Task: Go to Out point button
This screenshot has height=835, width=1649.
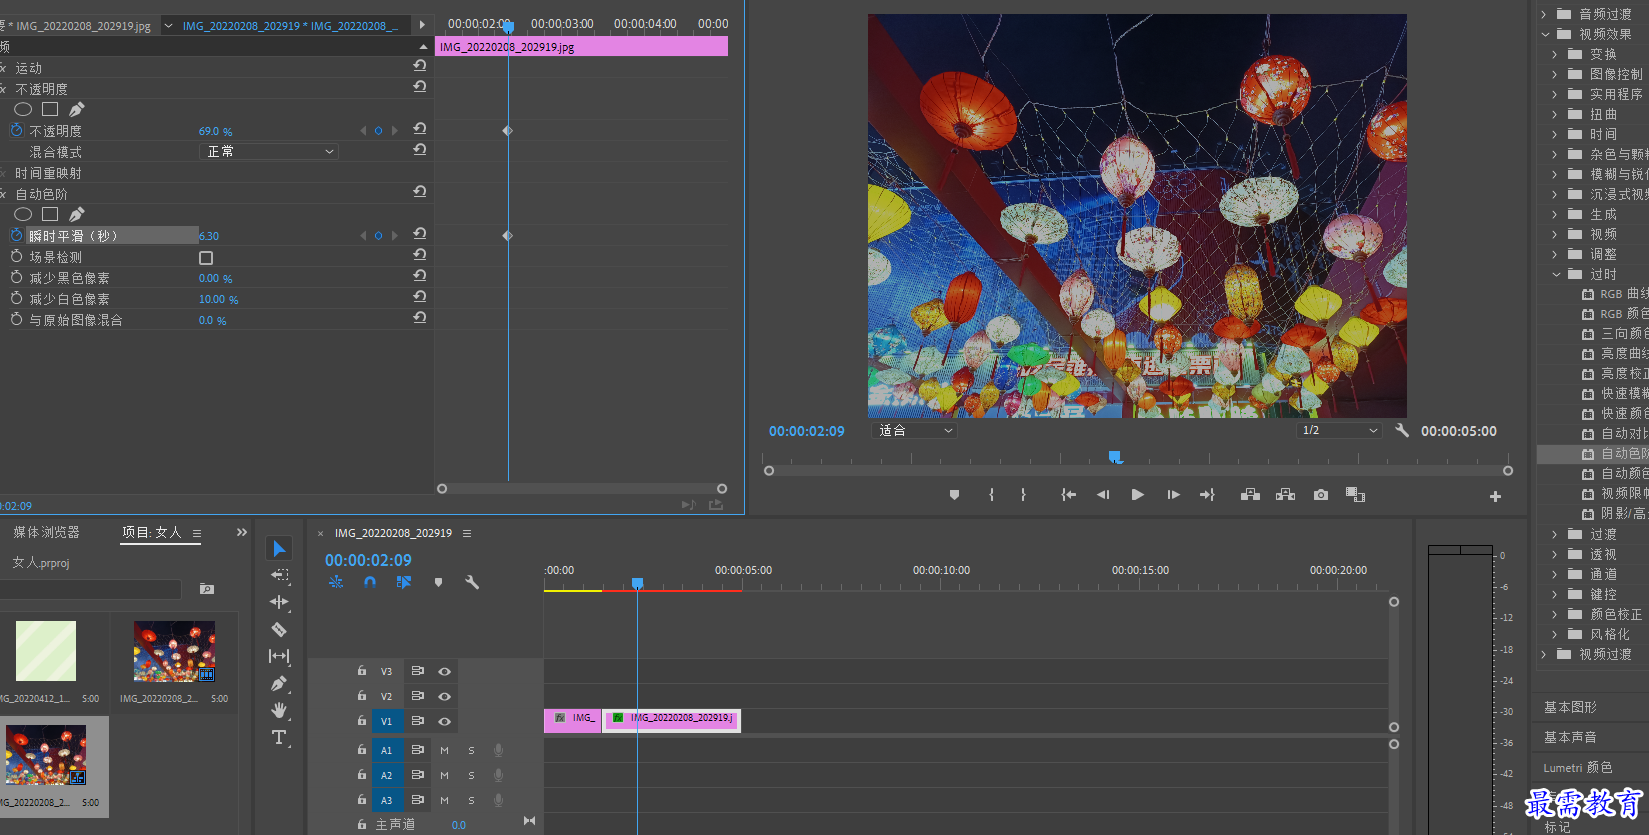Action: [1207, 495]
